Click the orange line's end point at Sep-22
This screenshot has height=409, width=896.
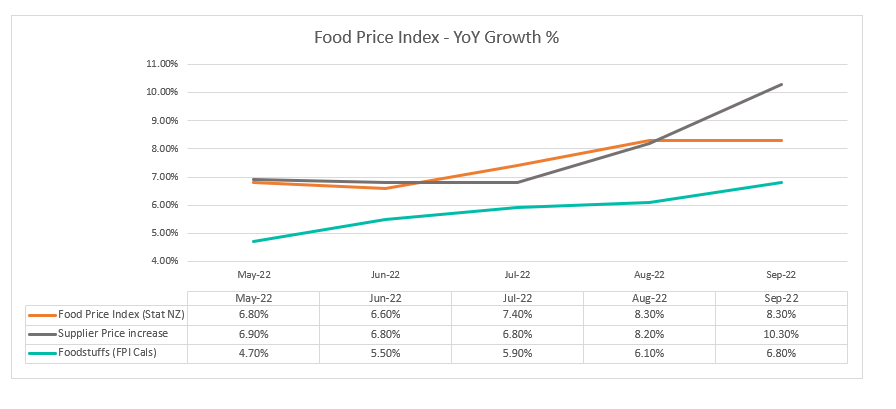click(781, 140)
